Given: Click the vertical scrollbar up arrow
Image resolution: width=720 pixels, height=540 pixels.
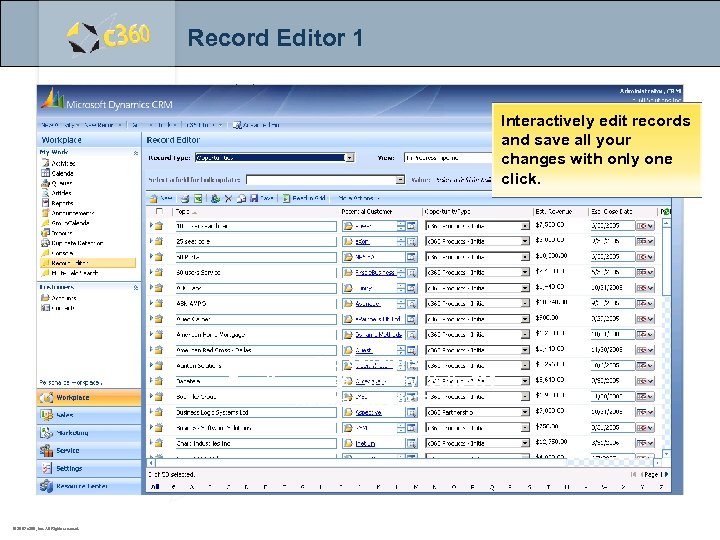Looking at the screenshot, I should pos(666,224).
